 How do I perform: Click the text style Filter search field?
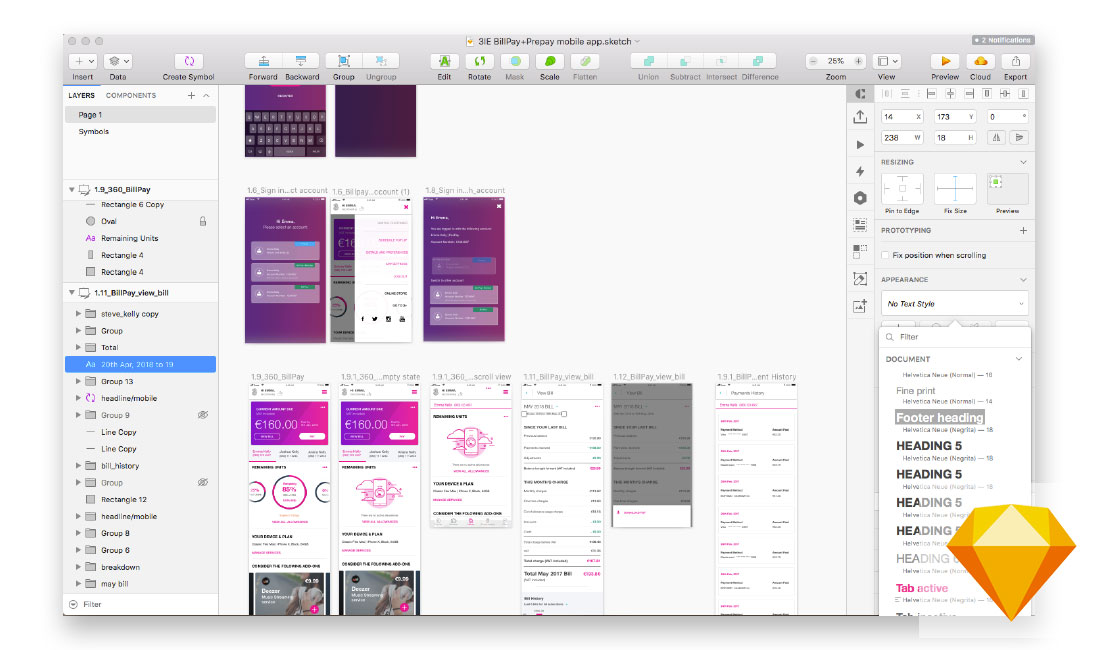point(955,337)
